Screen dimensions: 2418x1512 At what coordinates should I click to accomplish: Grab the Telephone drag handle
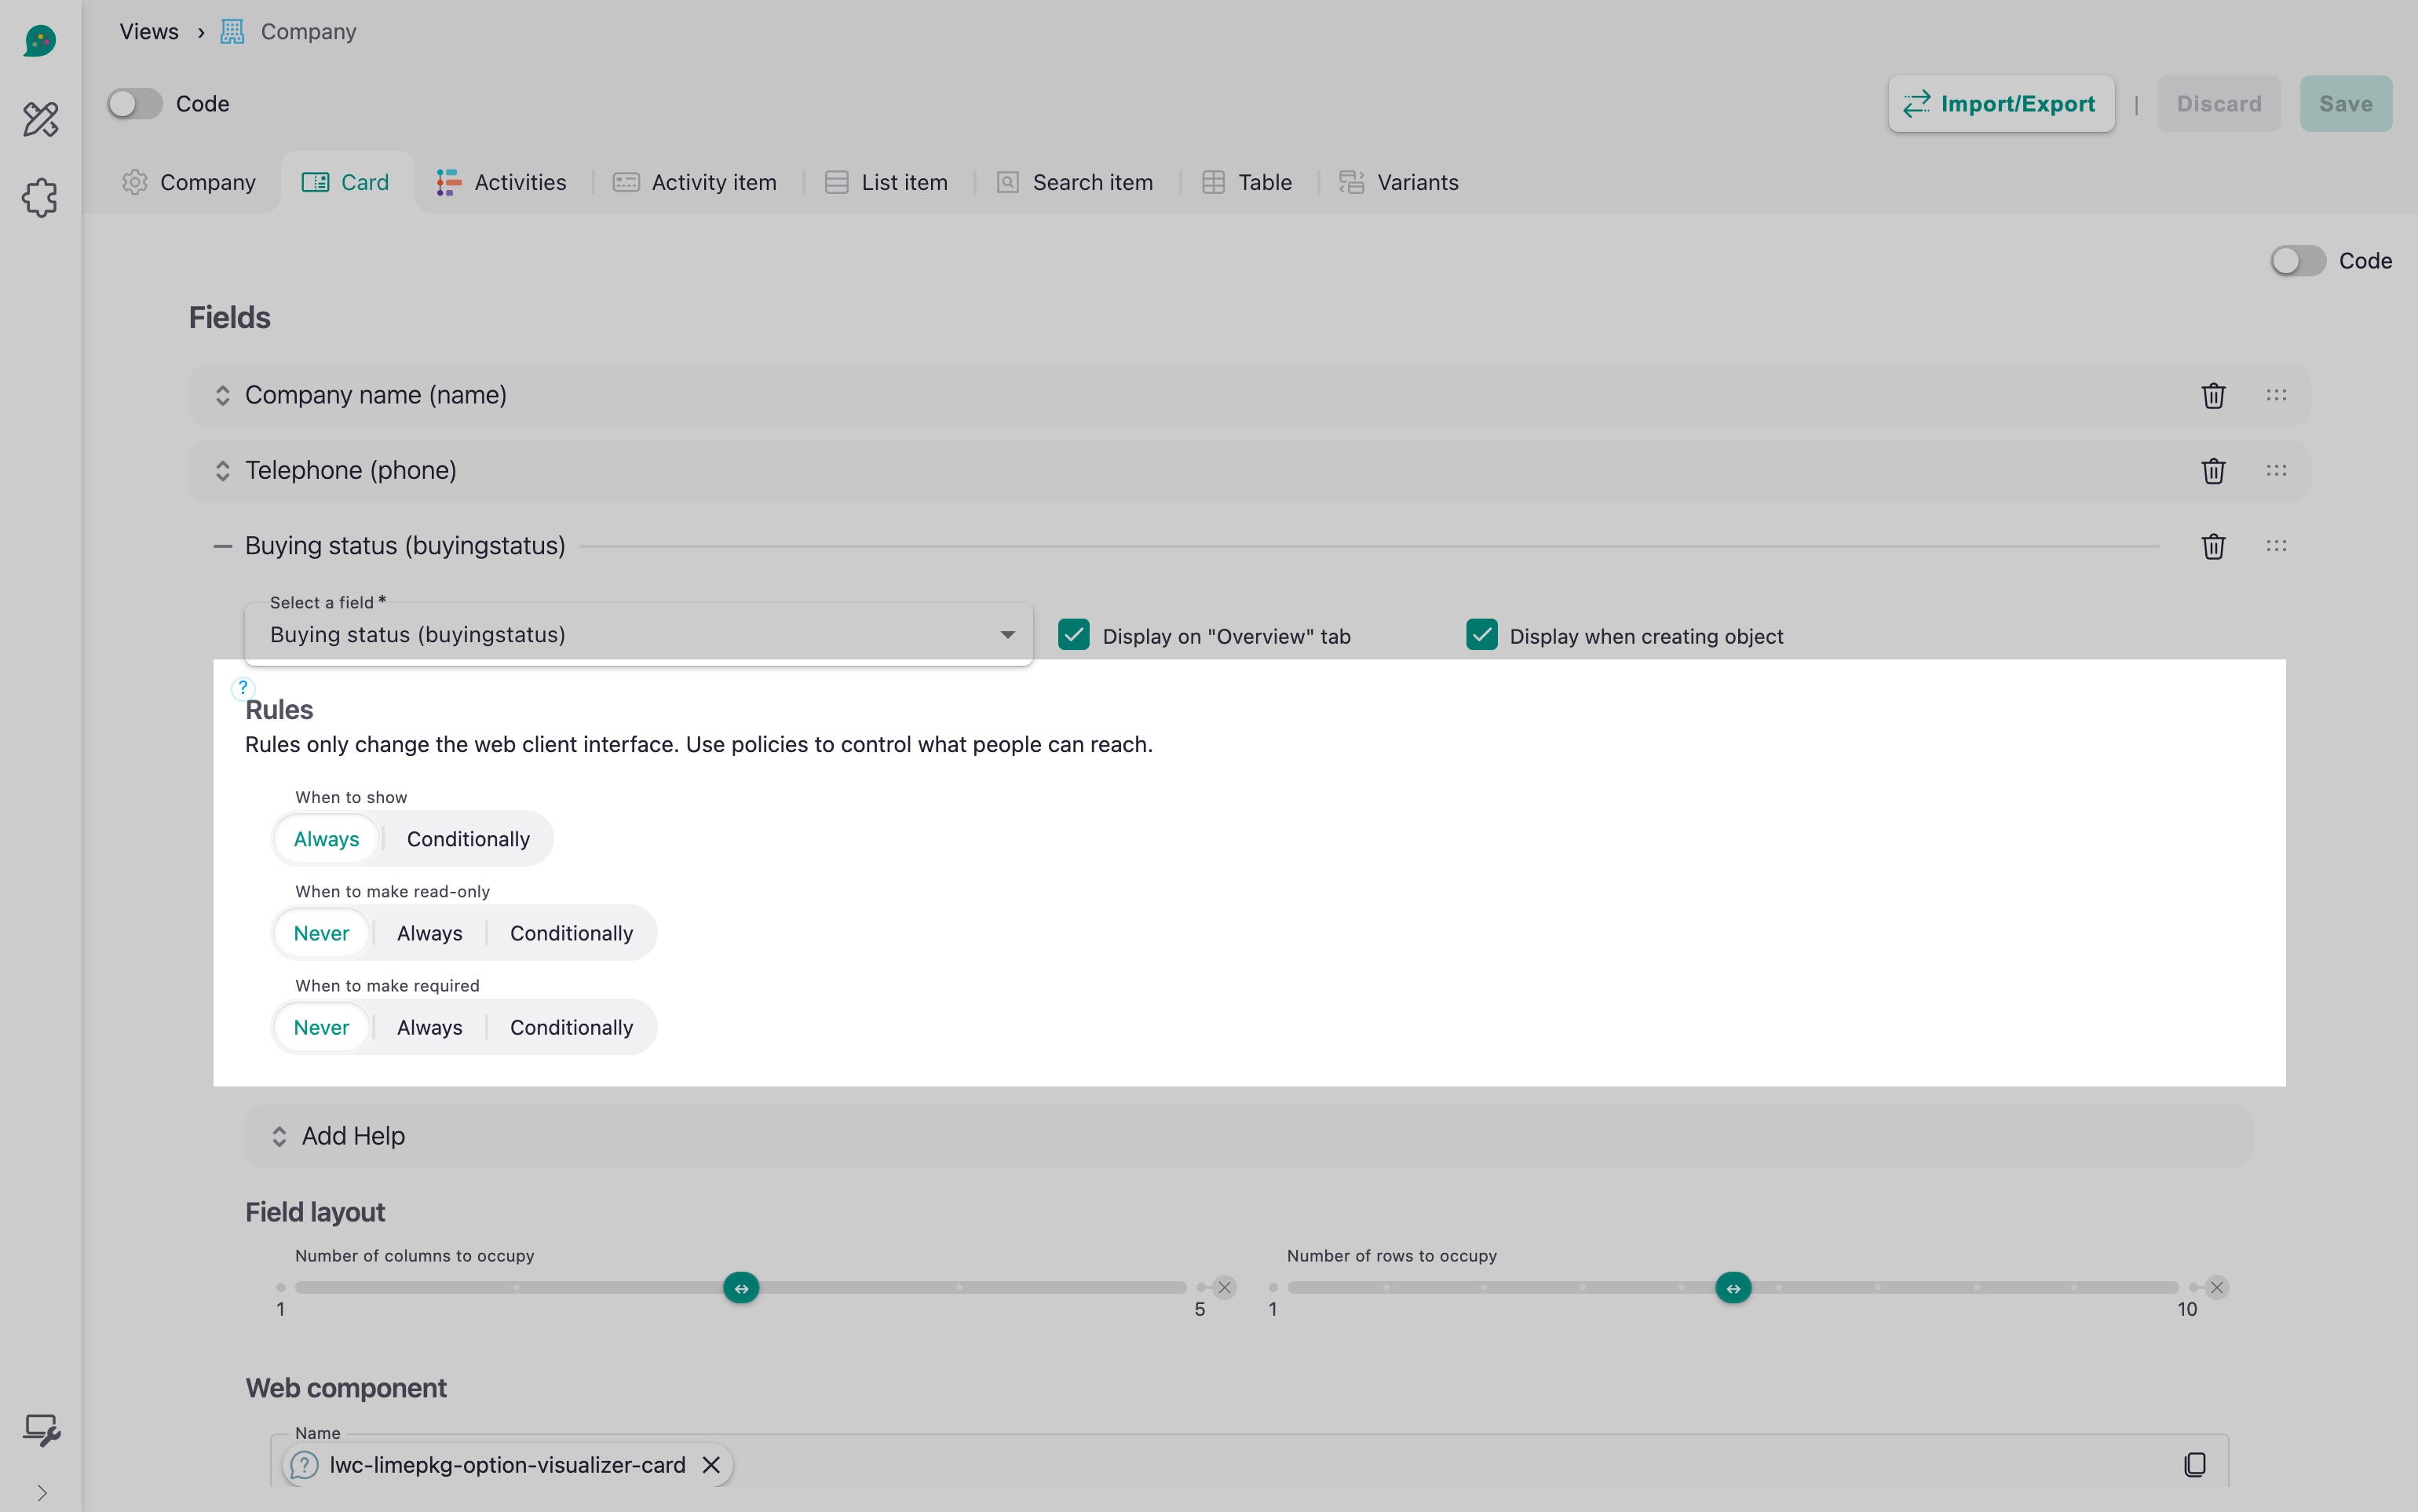(2276, 470)
